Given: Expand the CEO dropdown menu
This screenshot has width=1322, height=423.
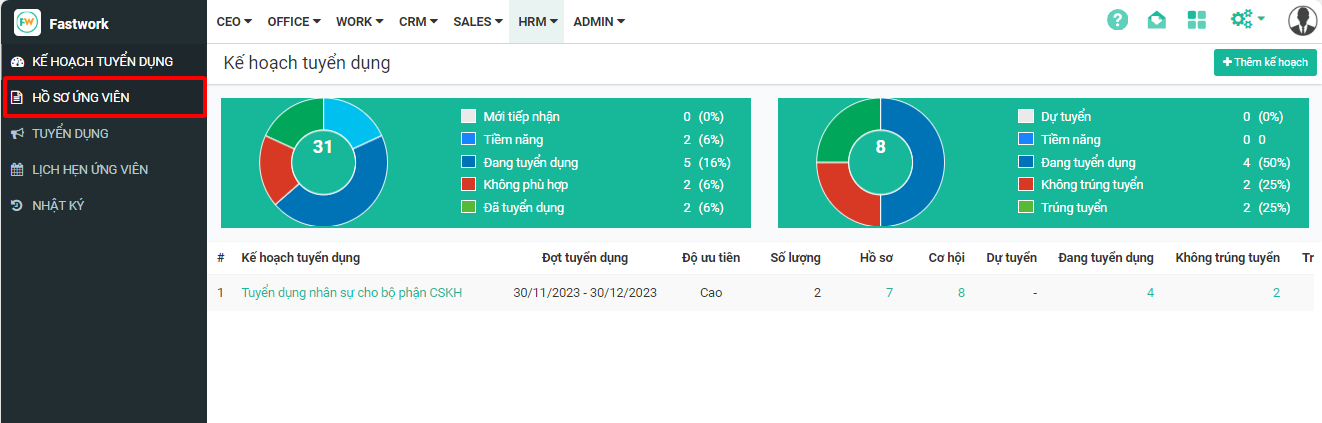Looking at the screenshot, I should coord(234,21).
